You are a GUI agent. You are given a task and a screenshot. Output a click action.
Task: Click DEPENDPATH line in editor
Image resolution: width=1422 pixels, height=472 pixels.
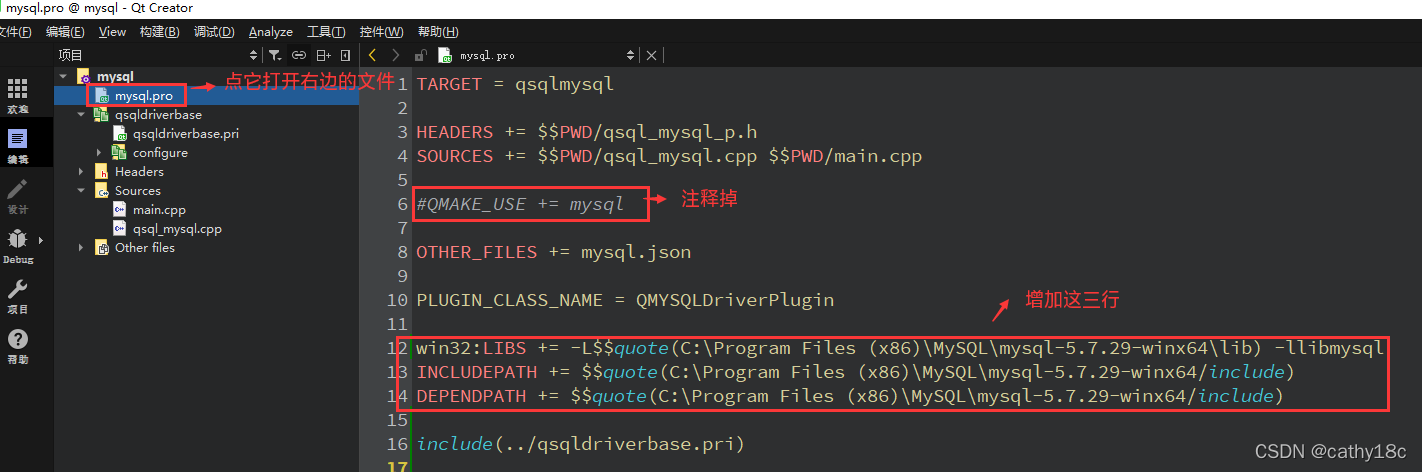click(x=850, y=396)
